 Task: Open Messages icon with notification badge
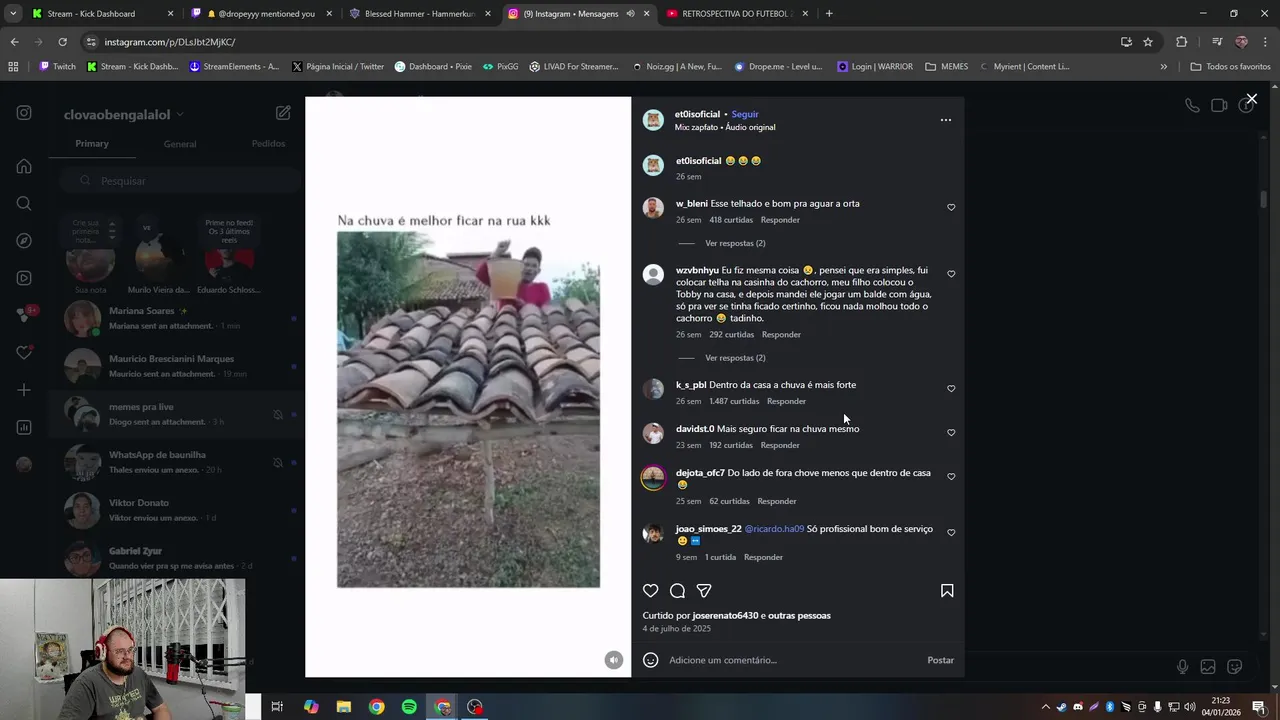[24, 315]
